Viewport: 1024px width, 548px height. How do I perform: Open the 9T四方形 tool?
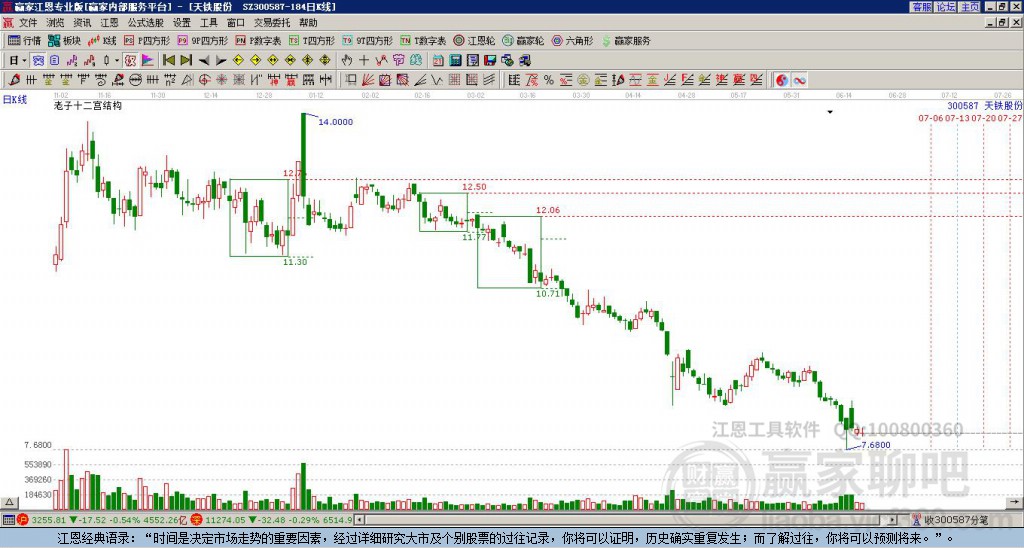click(368, 40)
